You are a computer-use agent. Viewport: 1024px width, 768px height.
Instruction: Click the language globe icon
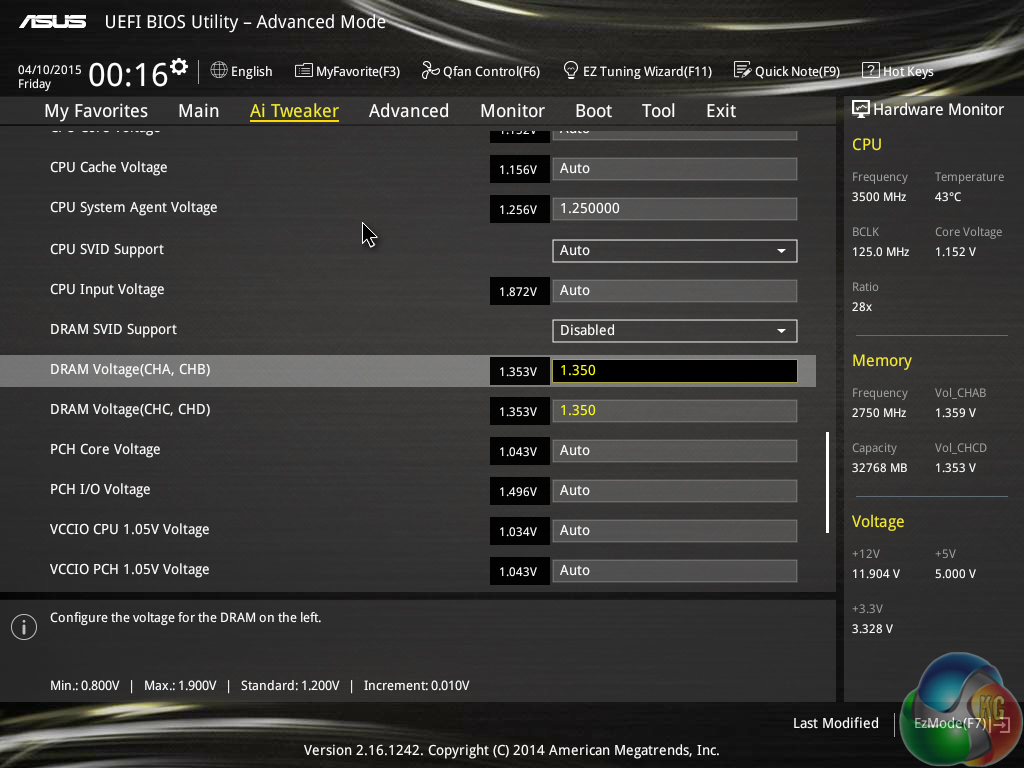click(219, 70)
